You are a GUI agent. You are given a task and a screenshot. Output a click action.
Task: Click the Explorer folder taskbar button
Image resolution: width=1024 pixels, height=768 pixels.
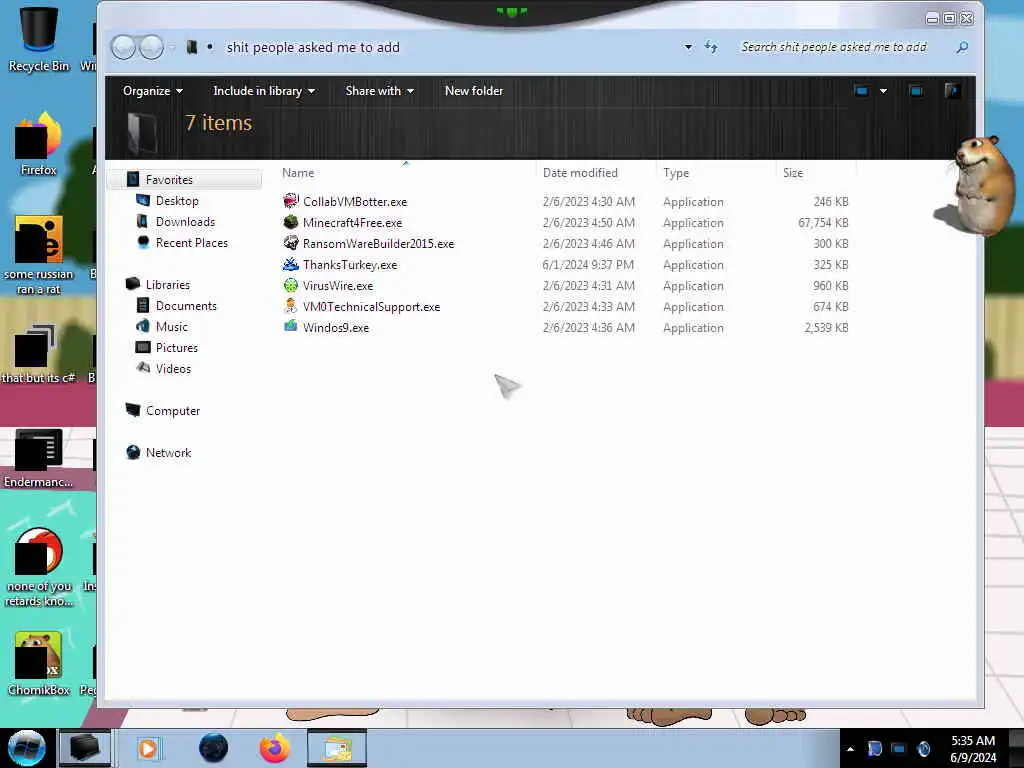[337, 748]
